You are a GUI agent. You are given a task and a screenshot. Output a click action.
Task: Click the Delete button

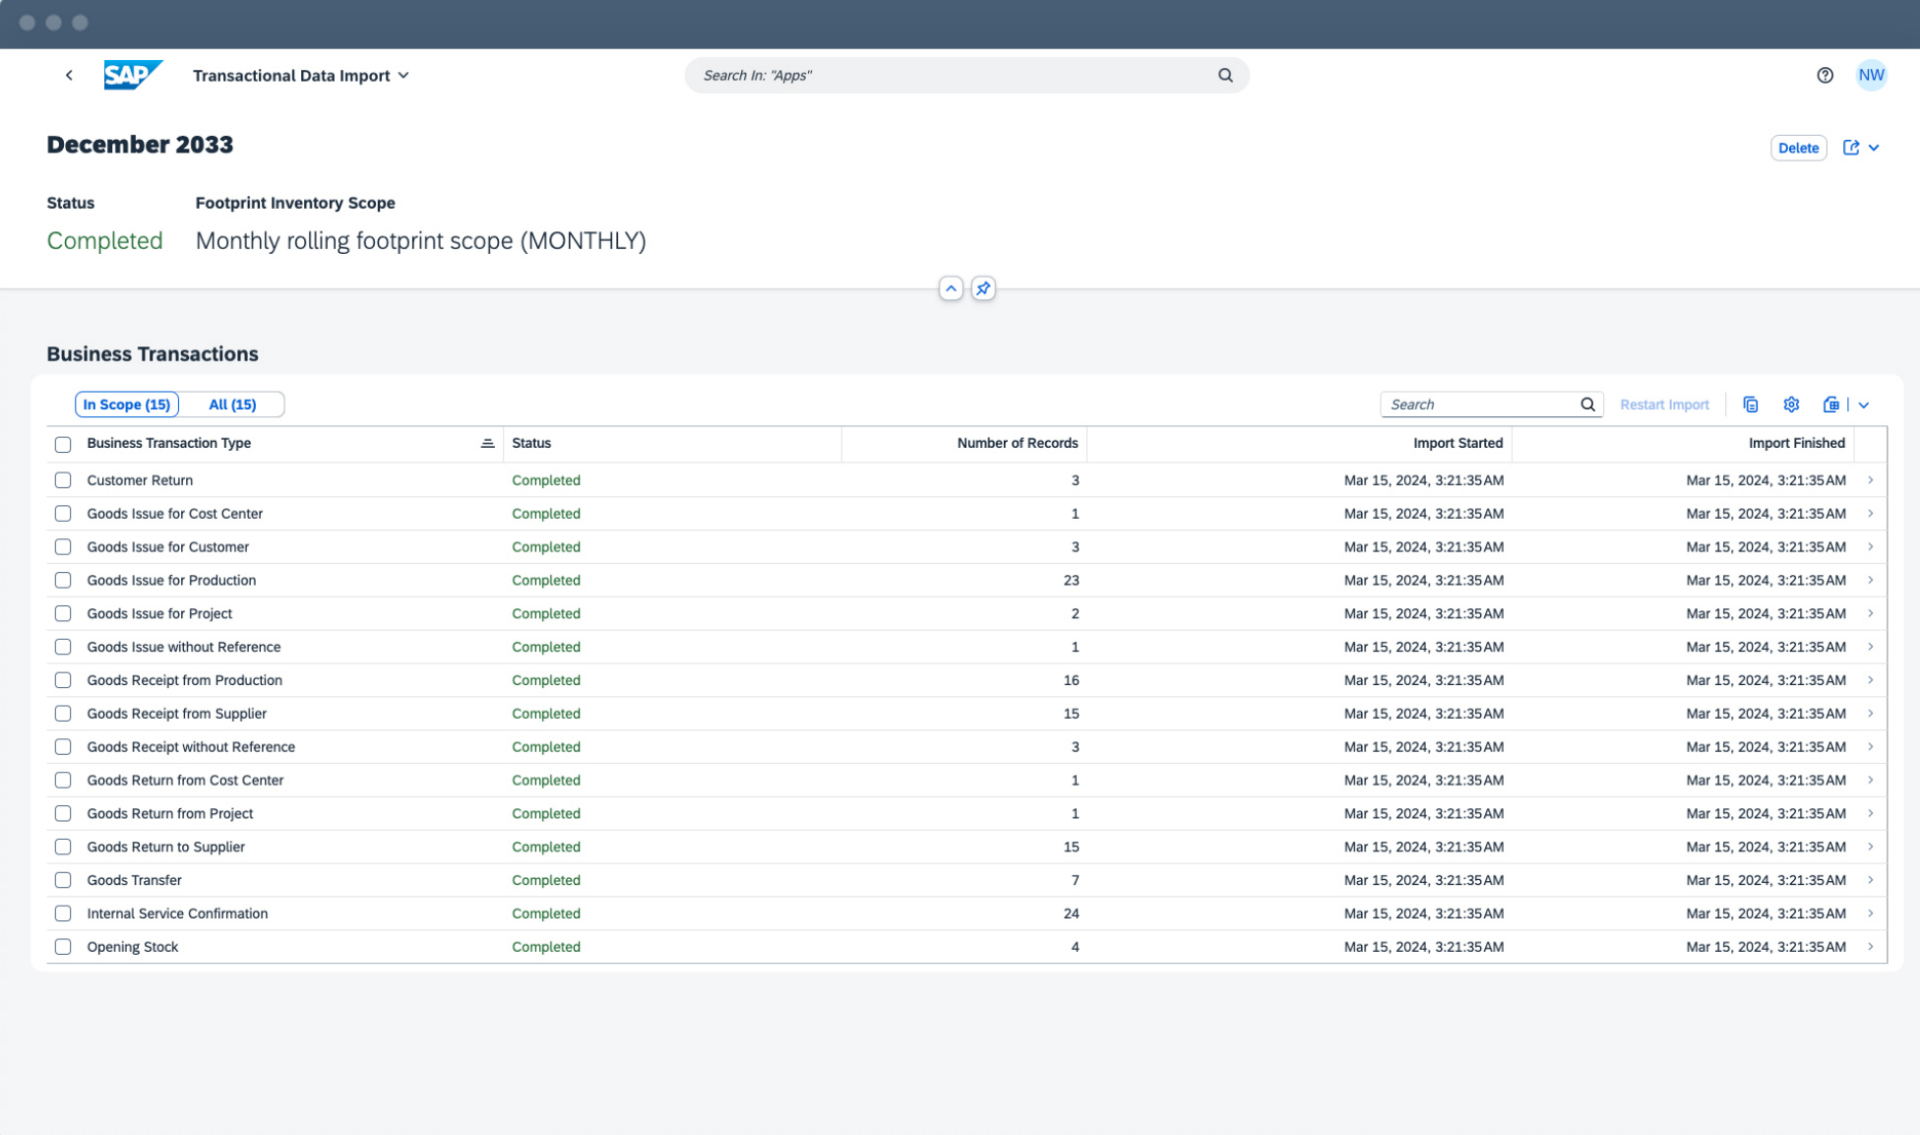click(1798, 148)
